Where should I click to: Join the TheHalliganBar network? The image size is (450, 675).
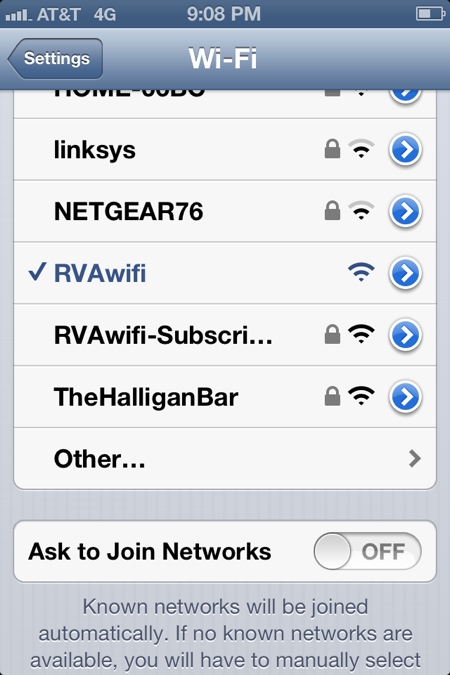click(x=225, y=396)
